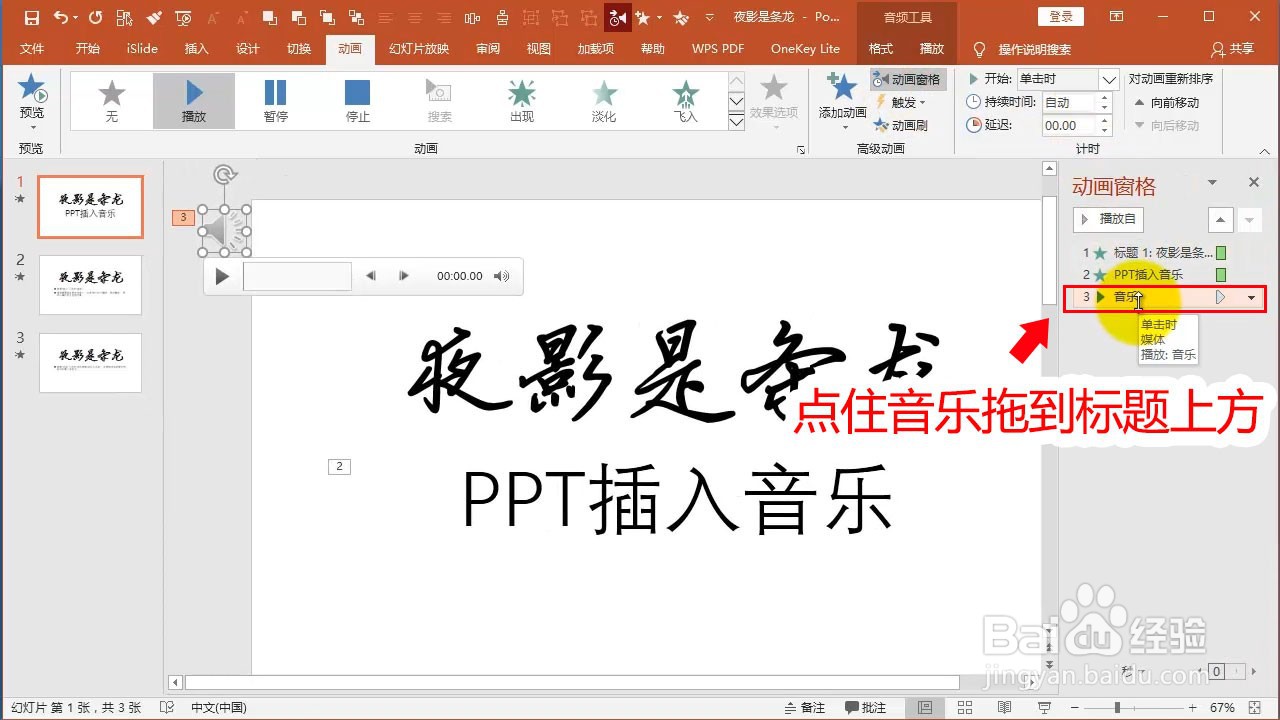Select the Appear animation effect
1280x720 pixels.
pos(522,101)
